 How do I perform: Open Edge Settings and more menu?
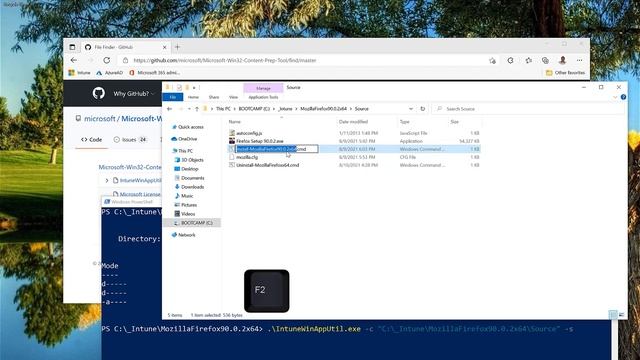[580, 60]
